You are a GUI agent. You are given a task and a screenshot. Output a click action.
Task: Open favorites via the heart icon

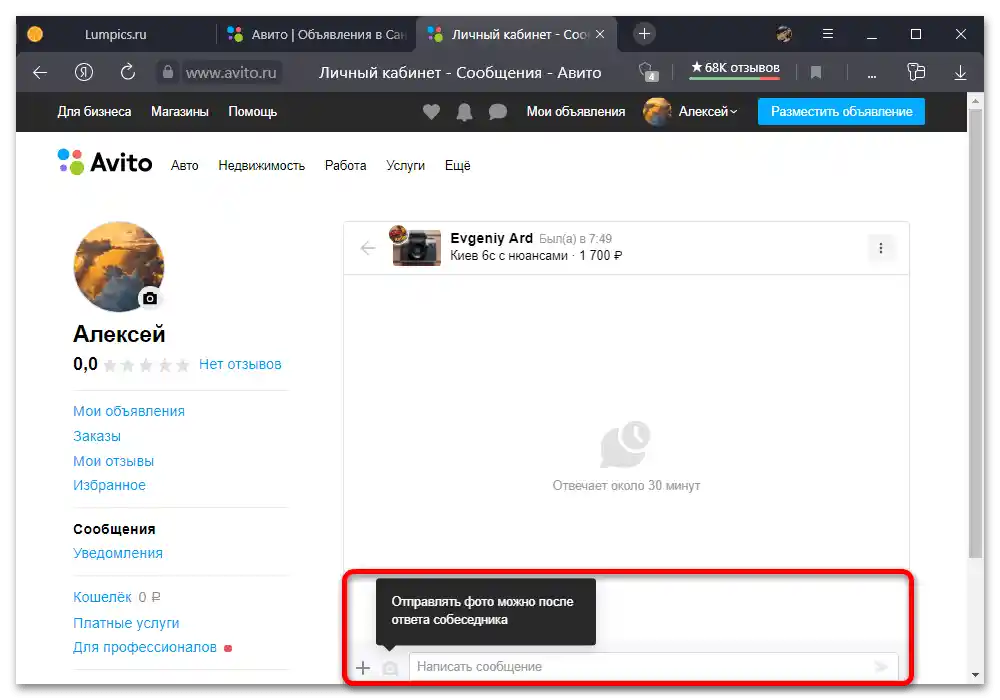(431, 112)
